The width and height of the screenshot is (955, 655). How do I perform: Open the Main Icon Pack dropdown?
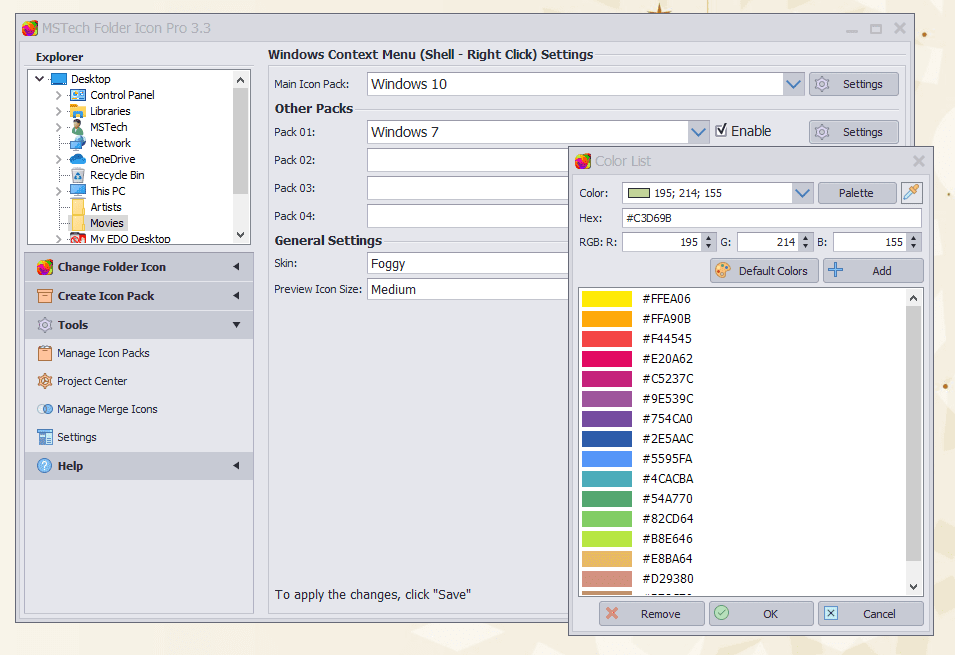(x=794, y=84)
